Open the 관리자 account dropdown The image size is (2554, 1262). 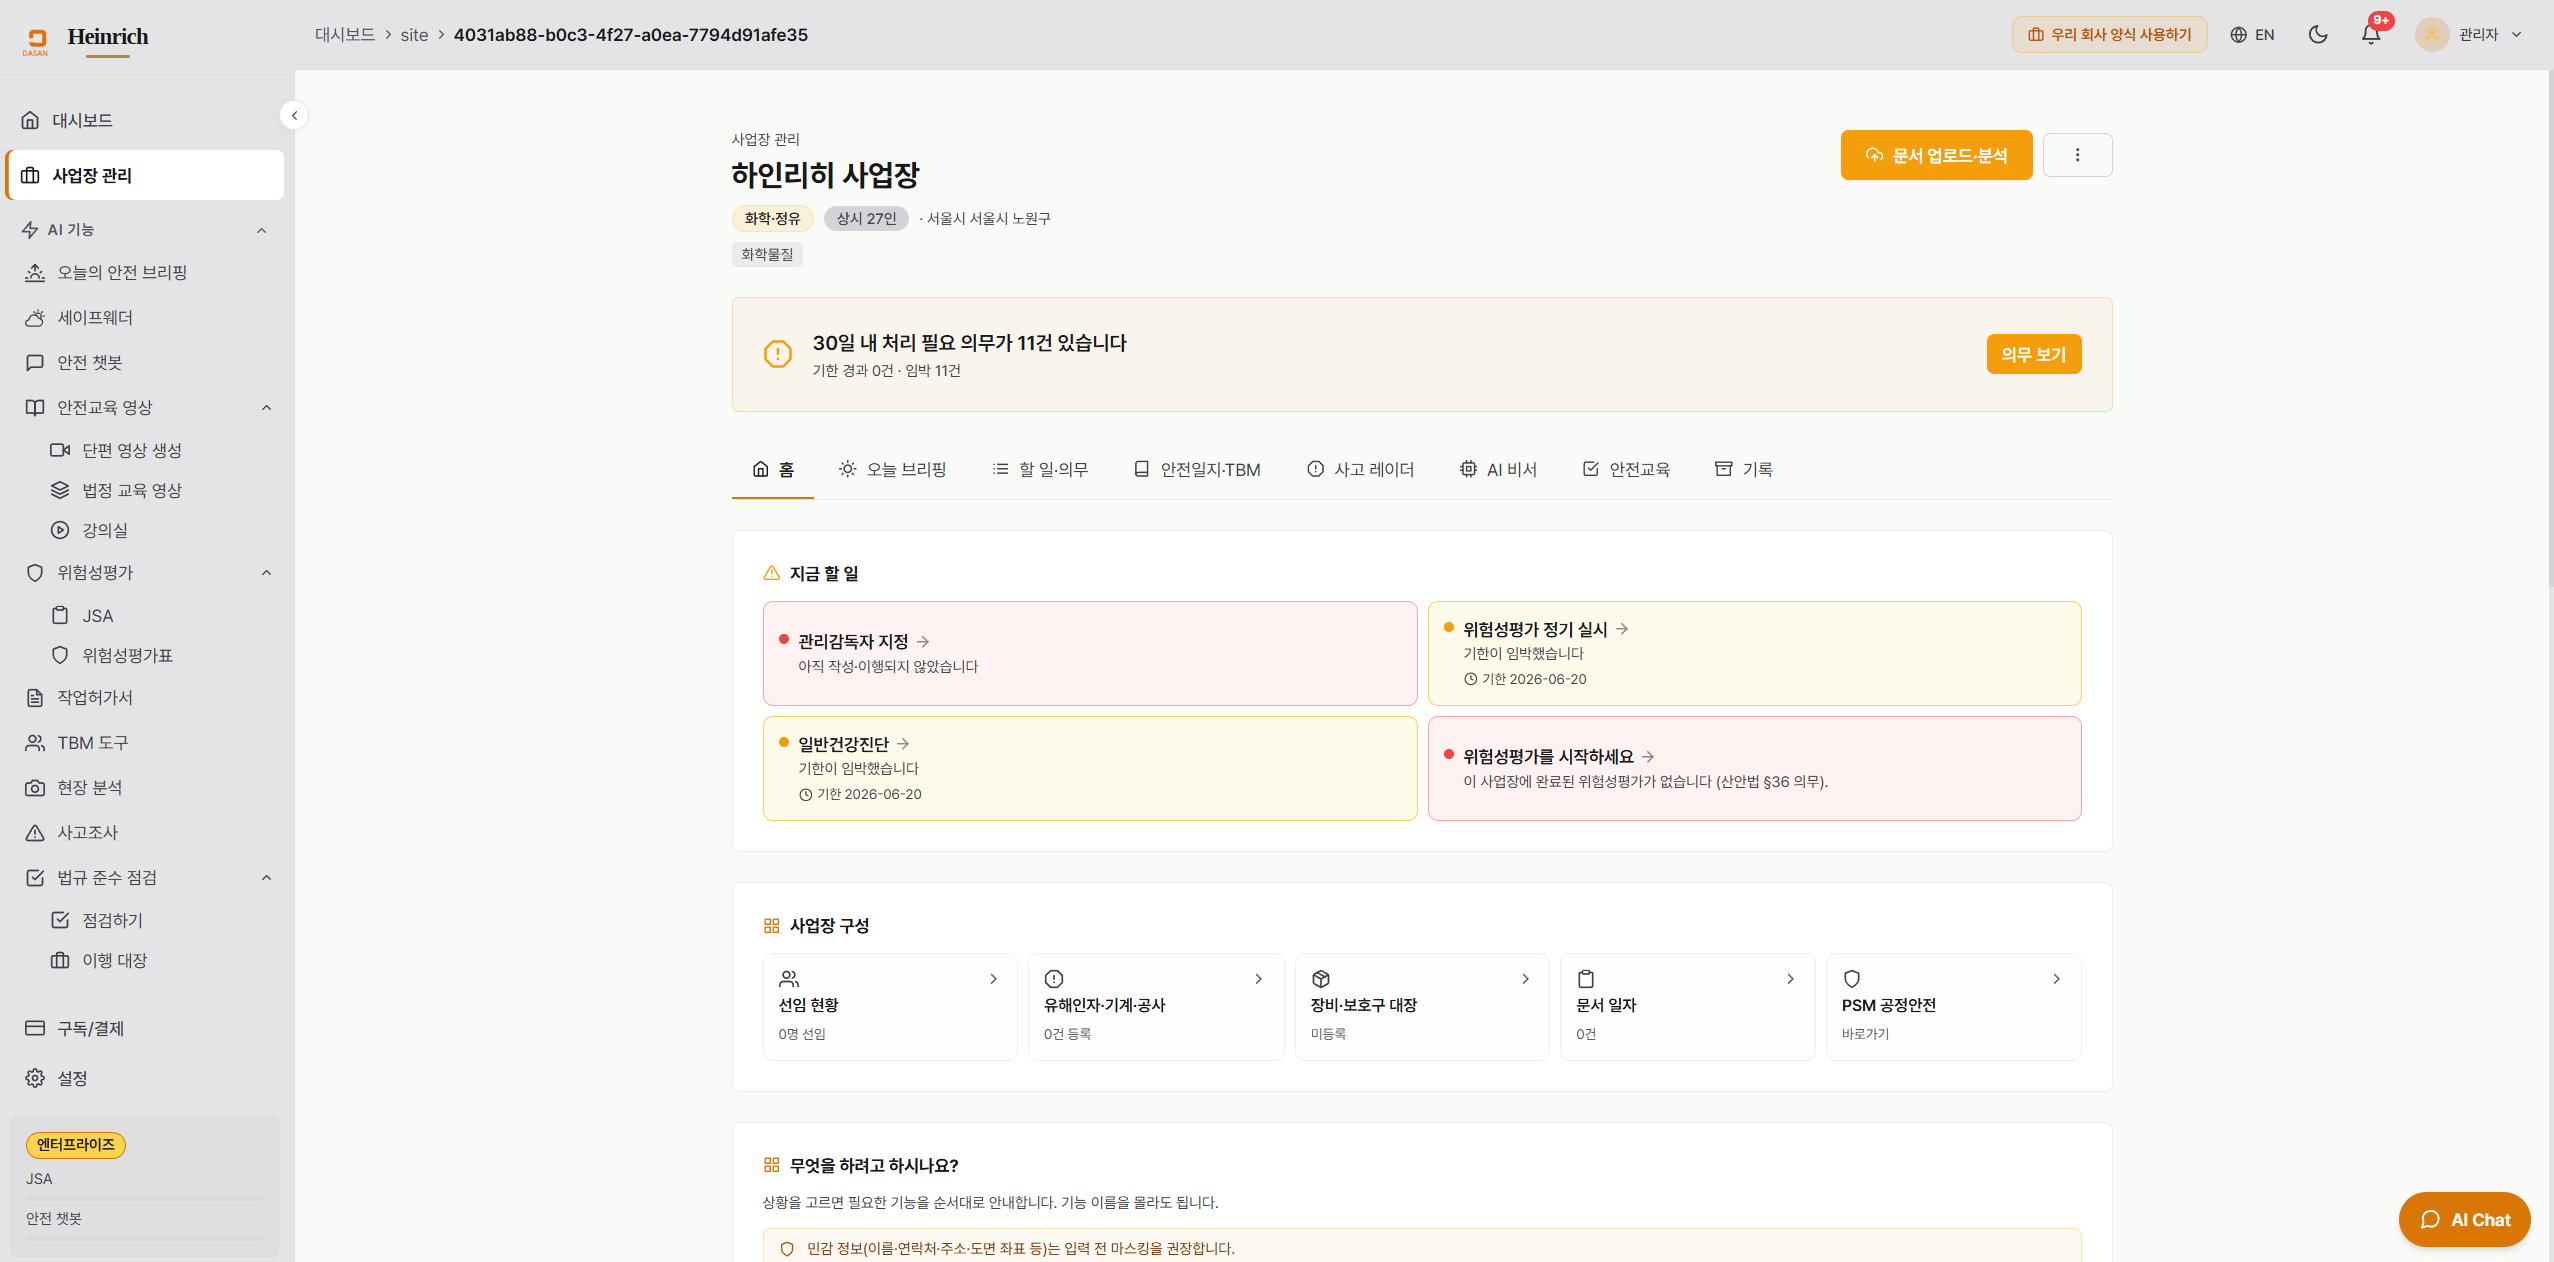[x=2469, y=35]
